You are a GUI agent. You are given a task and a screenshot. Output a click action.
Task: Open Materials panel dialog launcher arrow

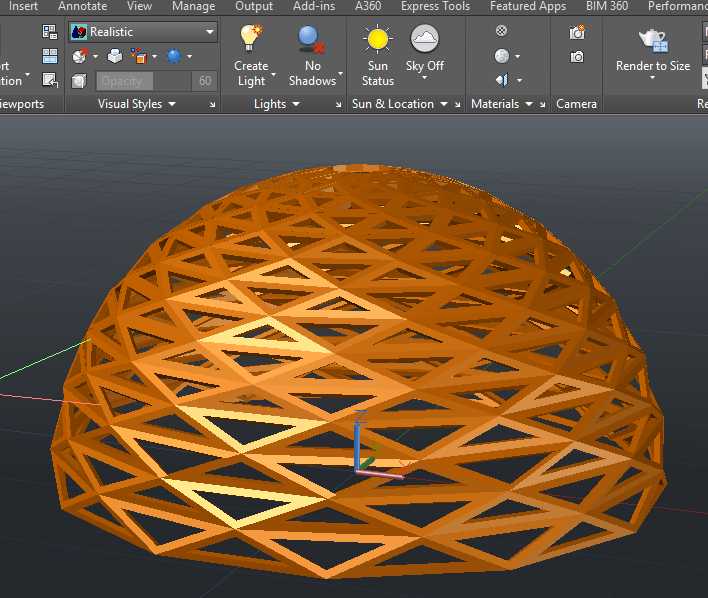click(542, 105)
